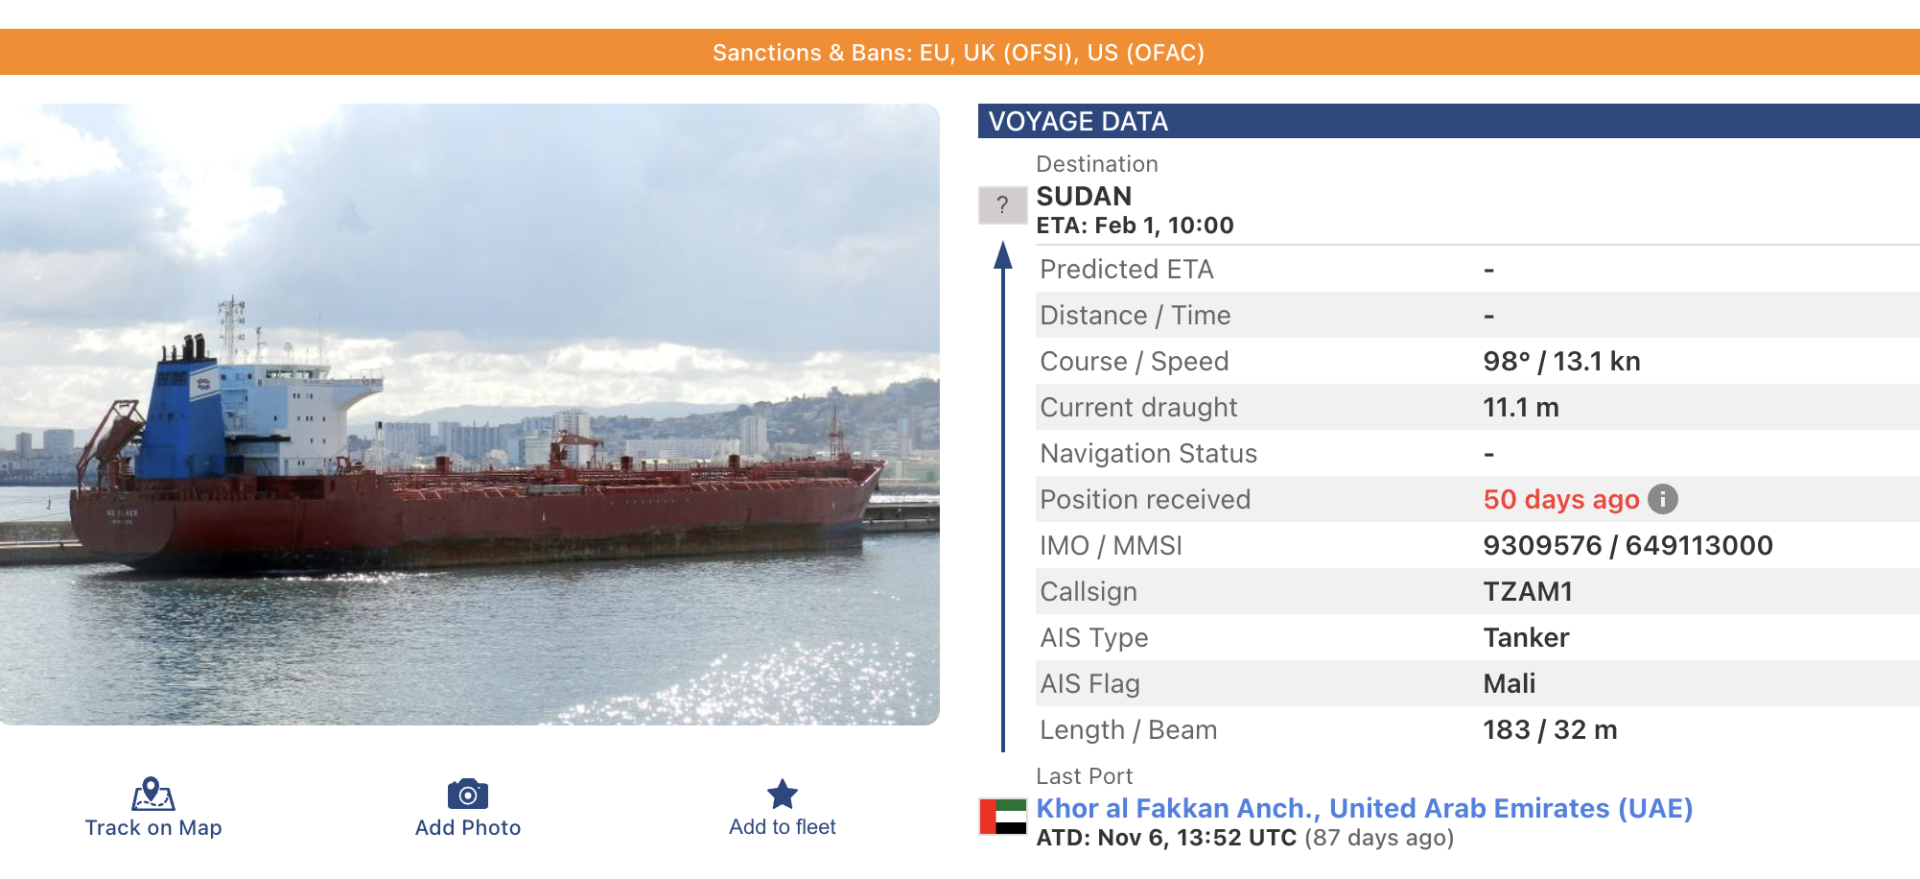Click the Add Photo camera icon
Image resolution: width=1920 pixels, height=879 pixels.
467,794
